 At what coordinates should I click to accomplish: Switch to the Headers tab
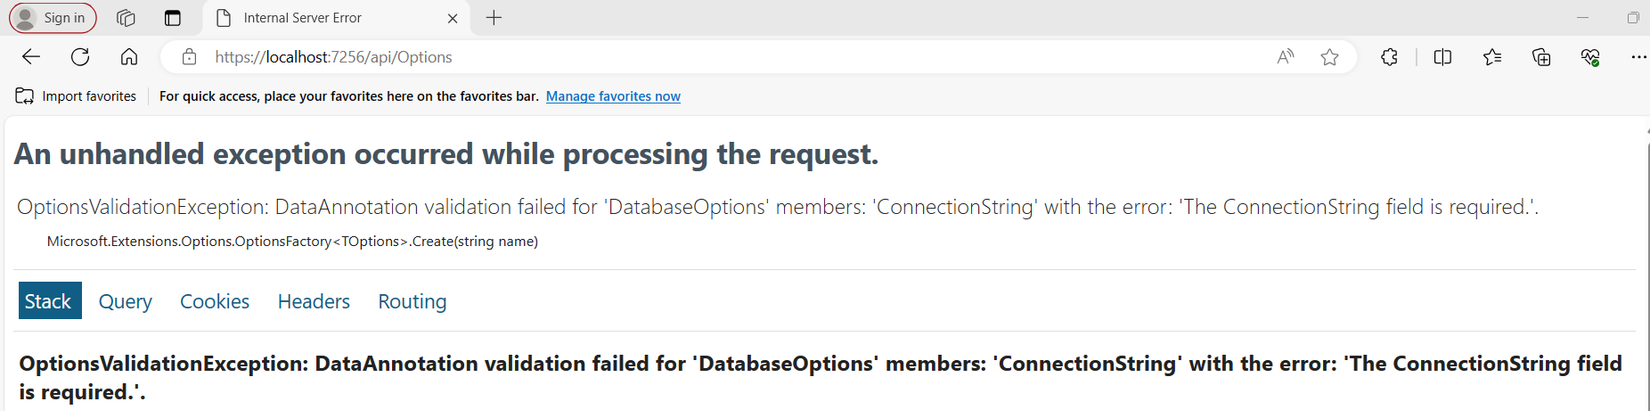pos(313,301)
